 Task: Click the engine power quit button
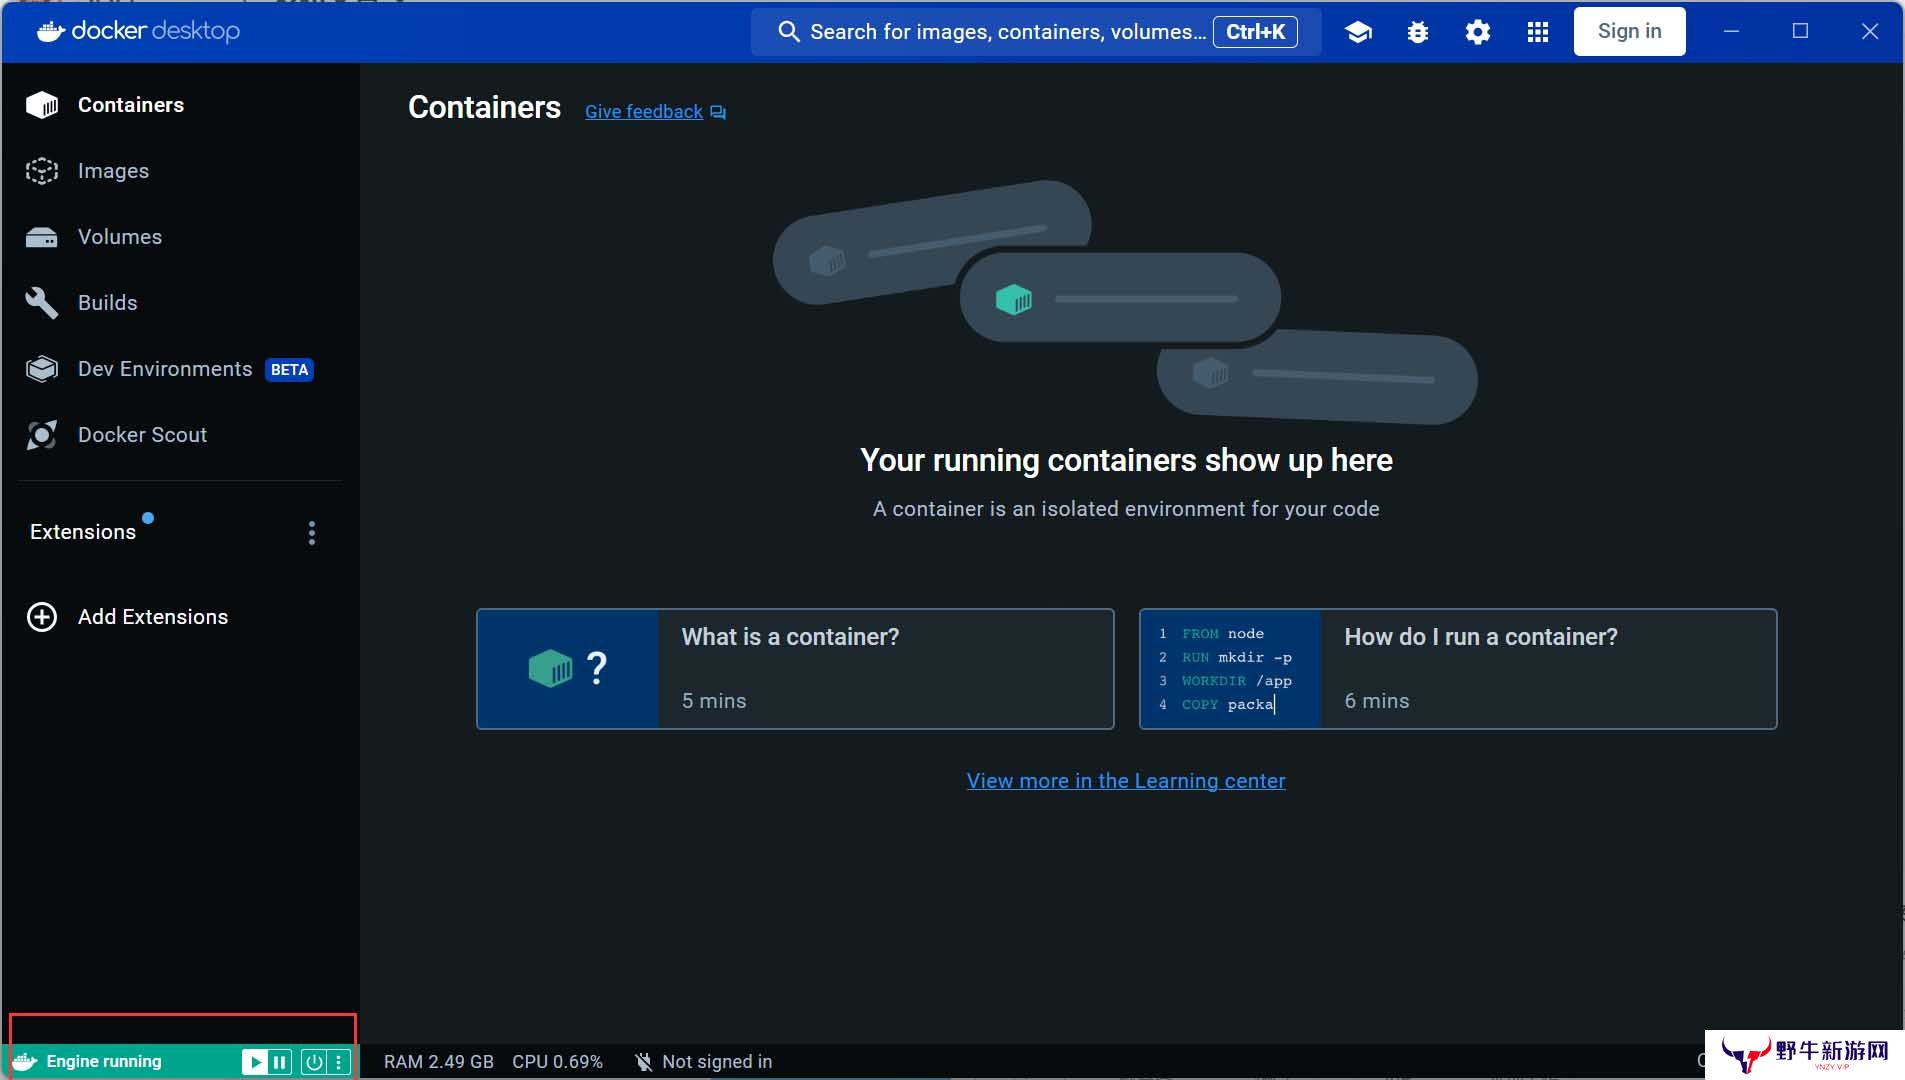(x=314, y=1062)
